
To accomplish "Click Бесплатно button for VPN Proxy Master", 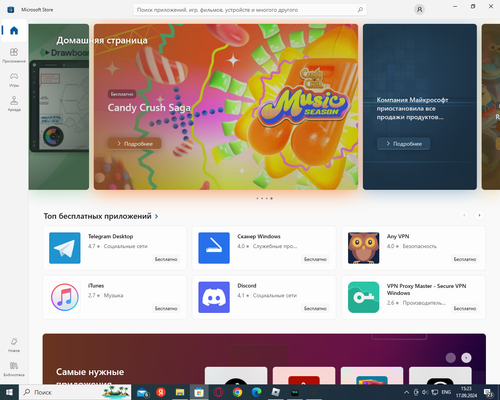I will tap(465, 308).
